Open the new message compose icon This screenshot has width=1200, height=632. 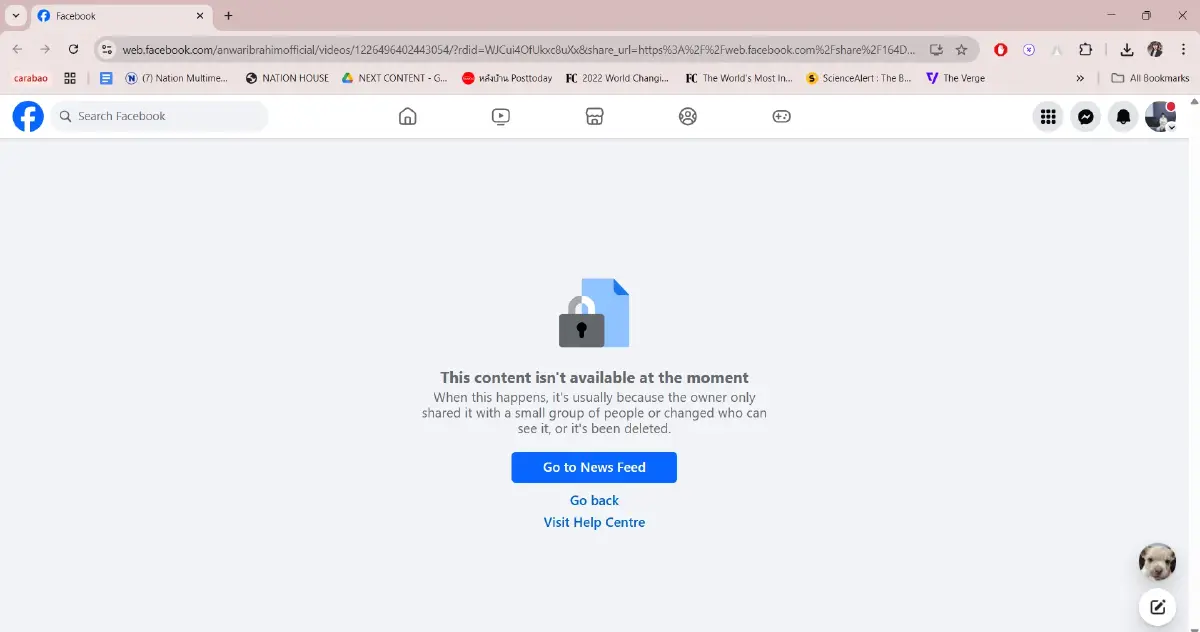pos(1157,606)
